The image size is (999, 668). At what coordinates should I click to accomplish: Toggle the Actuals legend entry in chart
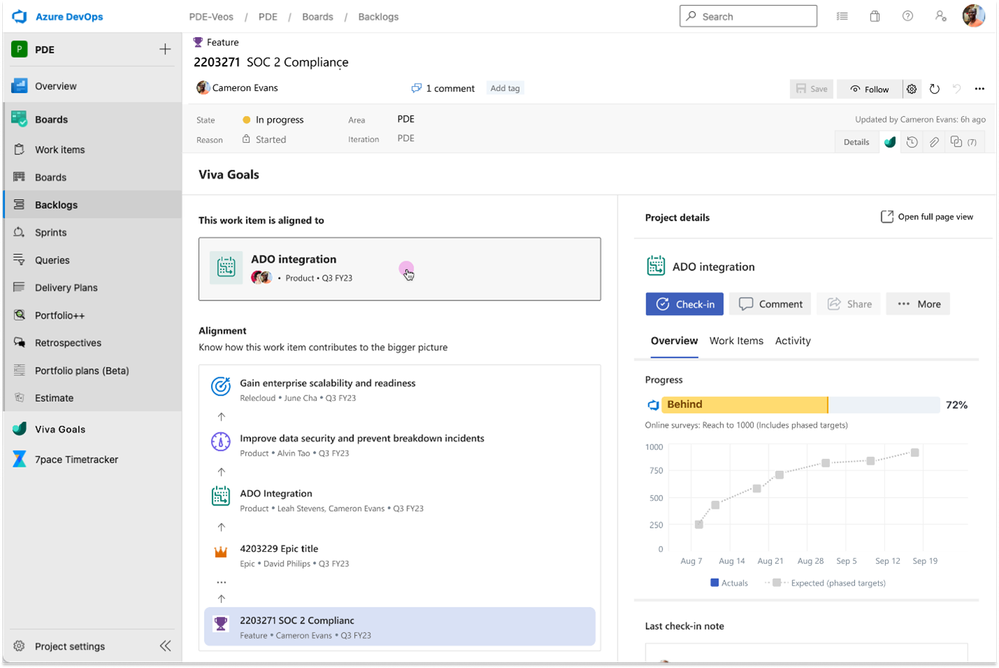tap(729, 583)
